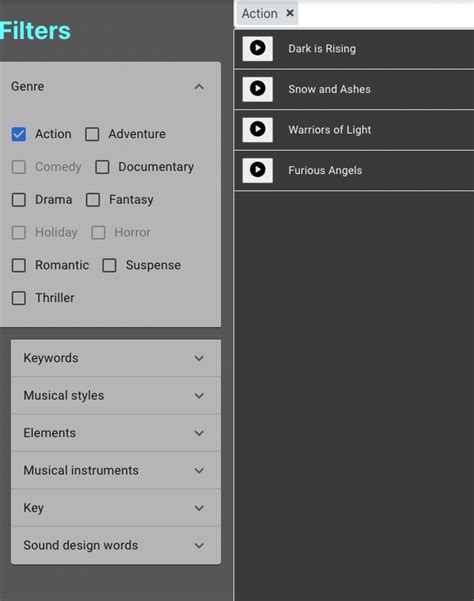This screenshot has width=474, height=601.
Task: Open the Elements filter section
Action: [x=116, y=433]
